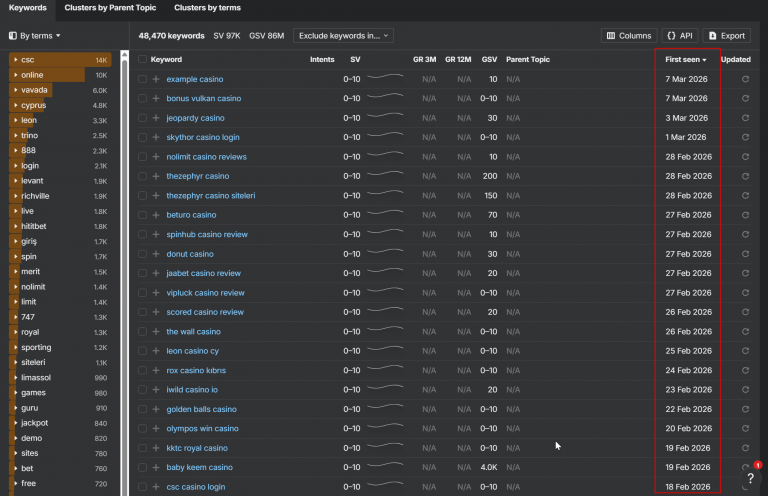Toggle the select-all keywords header checkbox
This screenshot has width=768, height=496.
143,60
